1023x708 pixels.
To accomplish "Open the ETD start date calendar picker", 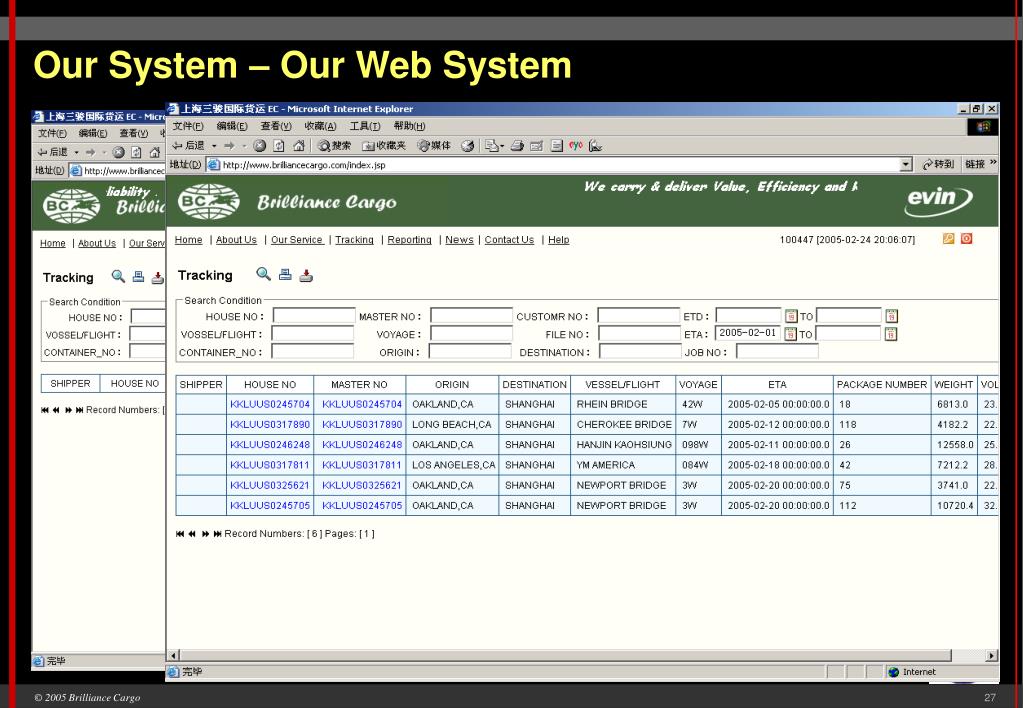I will point(790,317).
